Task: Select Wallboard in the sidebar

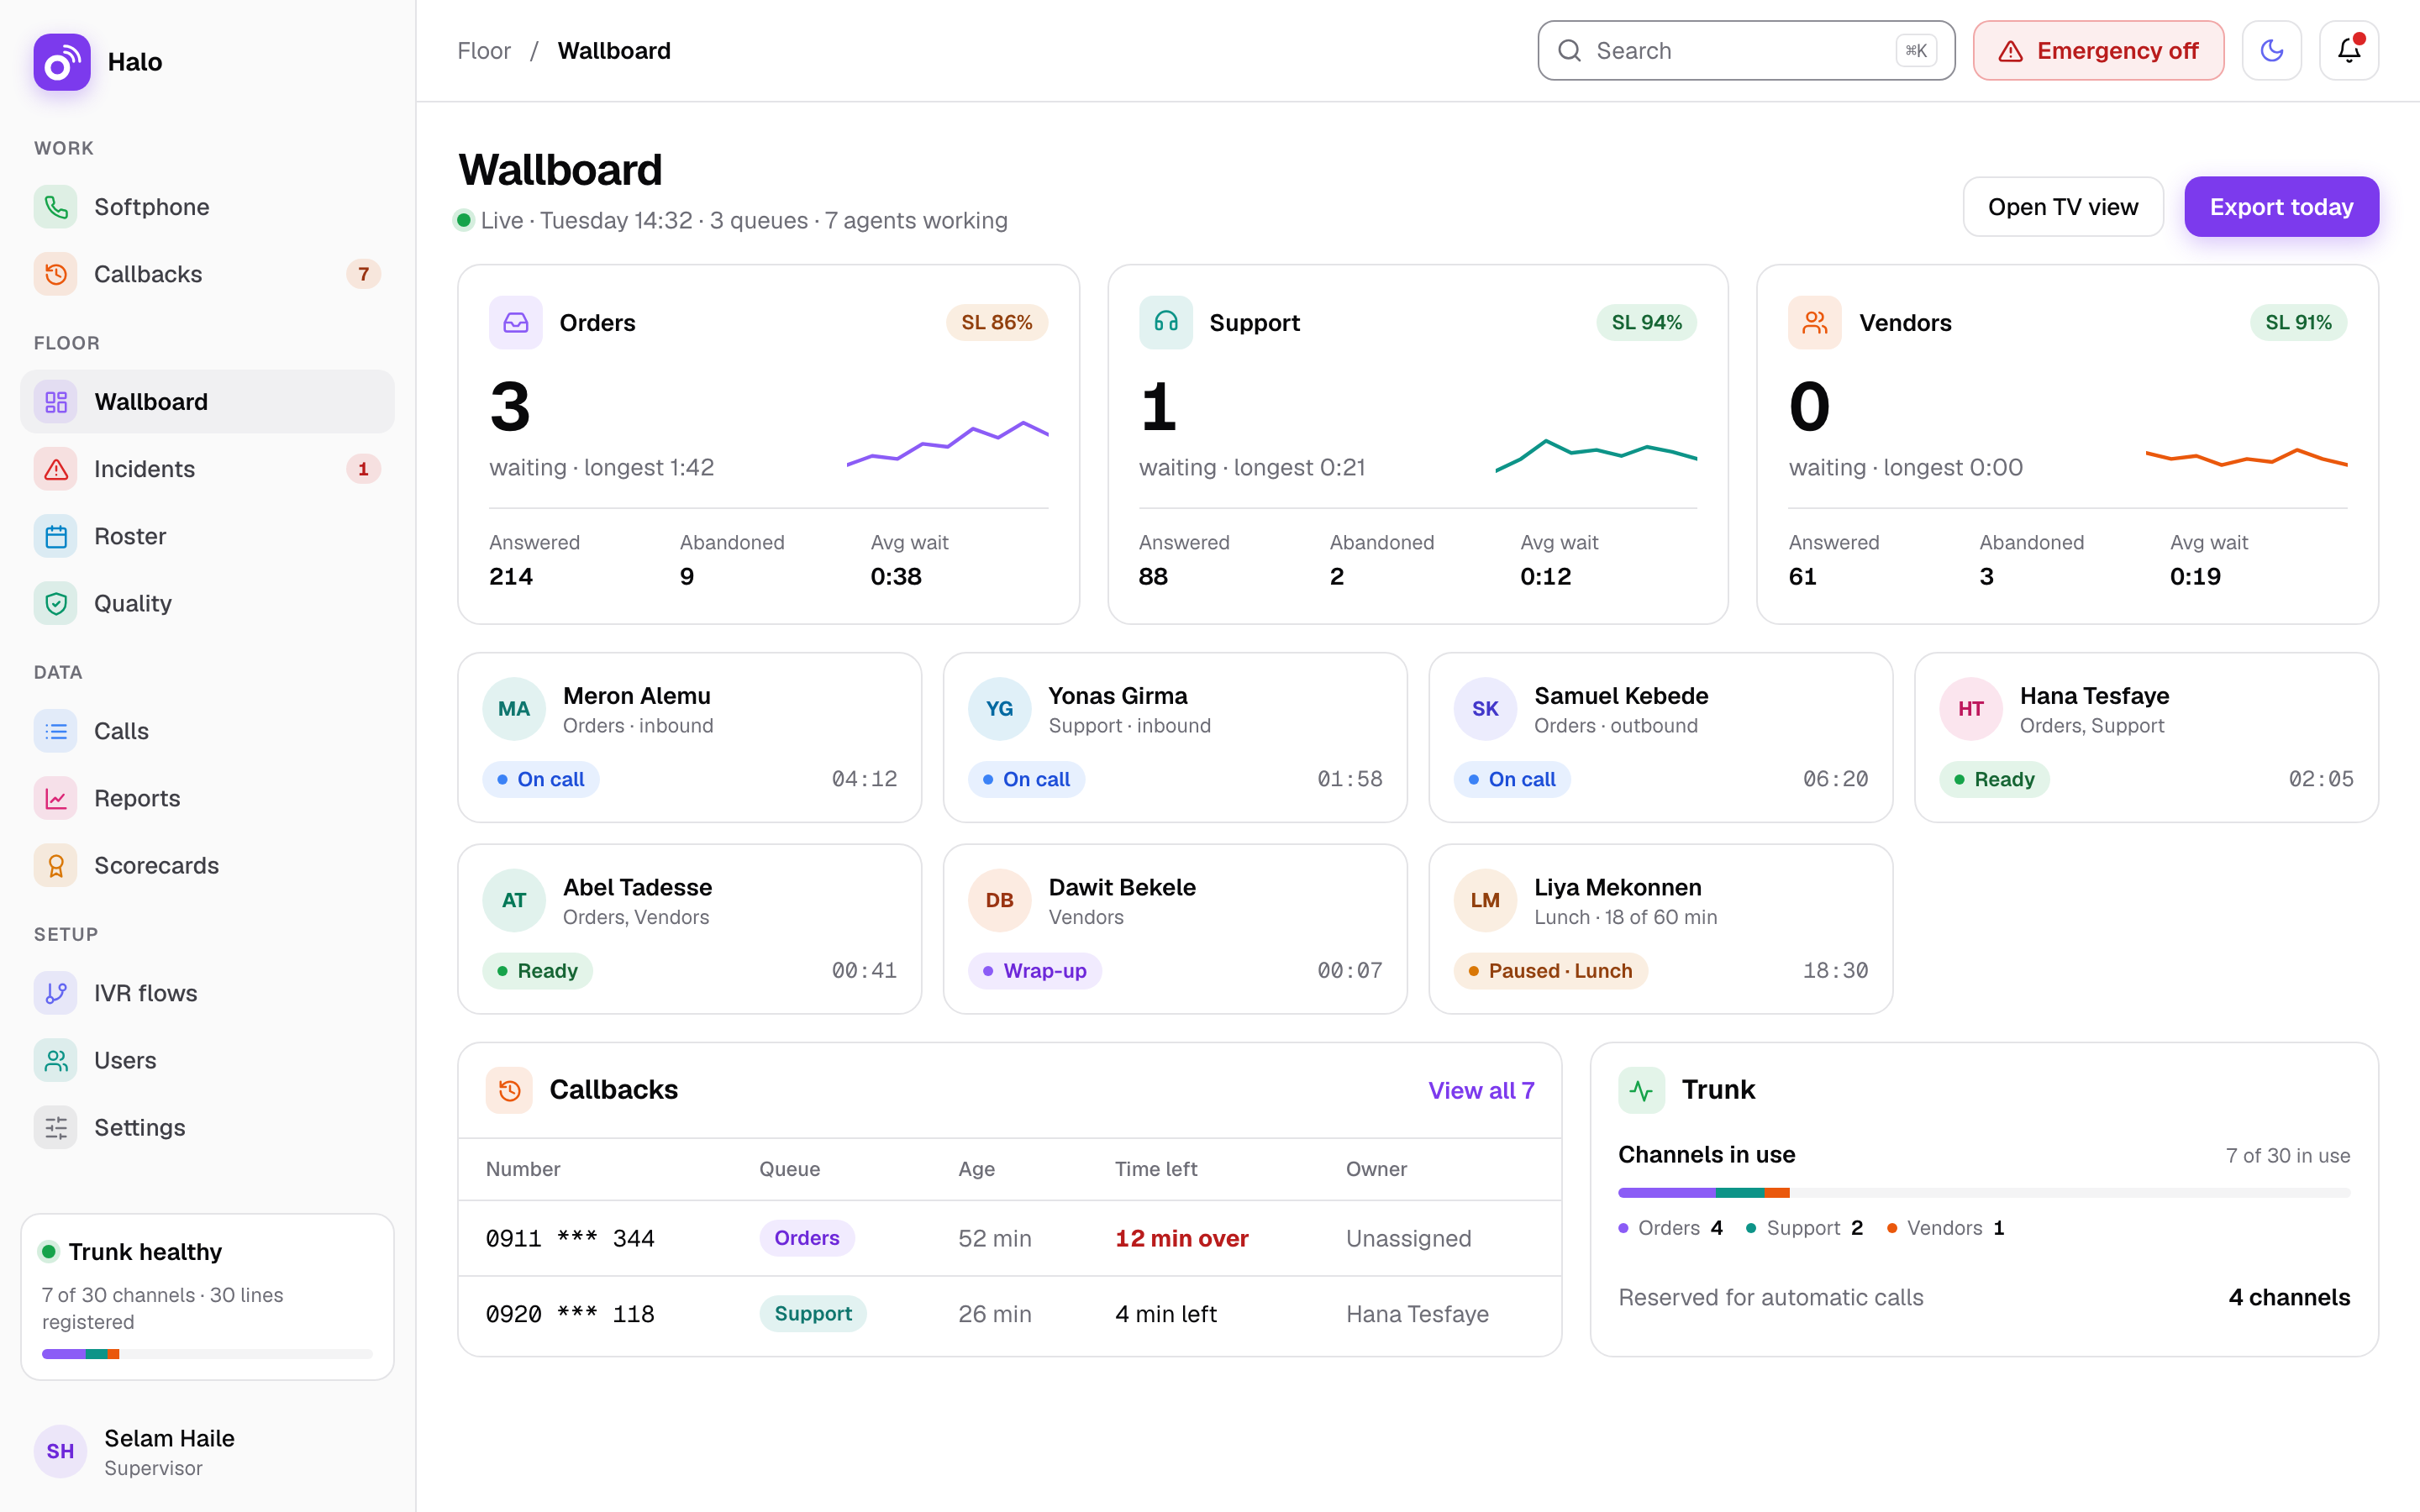Action: 207,402
